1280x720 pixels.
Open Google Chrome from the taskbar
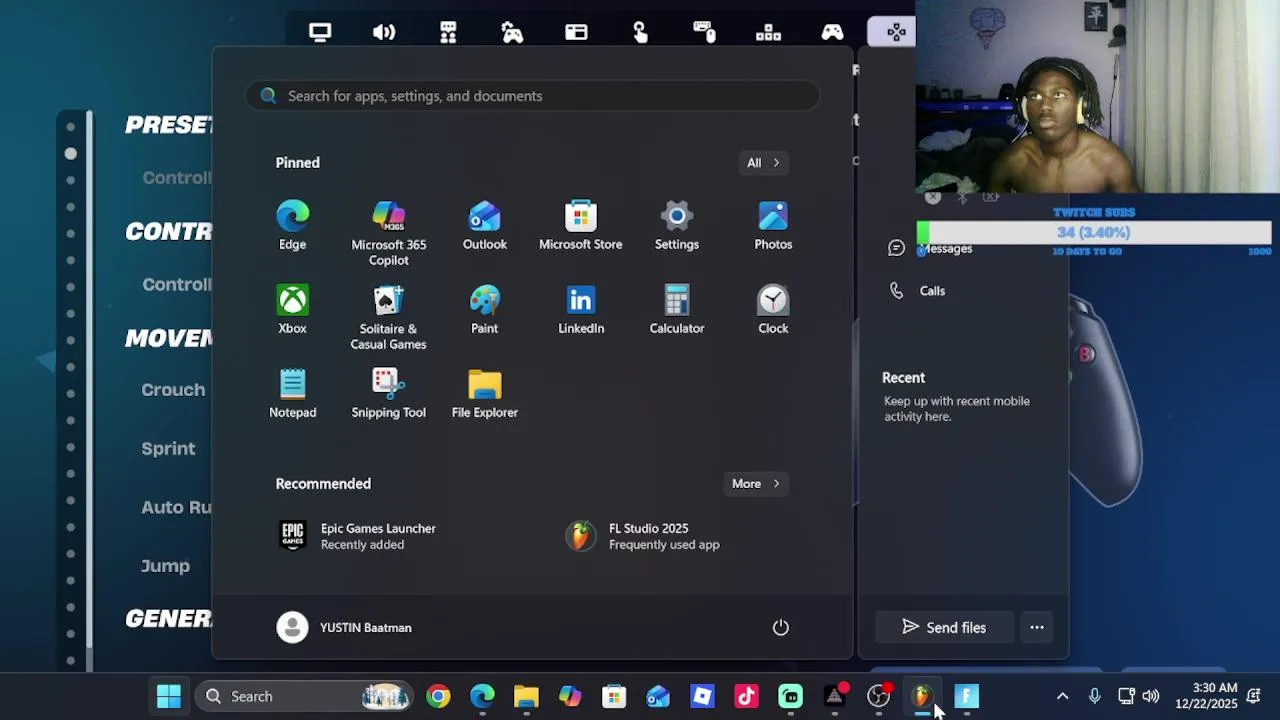(x=438, y=696)
